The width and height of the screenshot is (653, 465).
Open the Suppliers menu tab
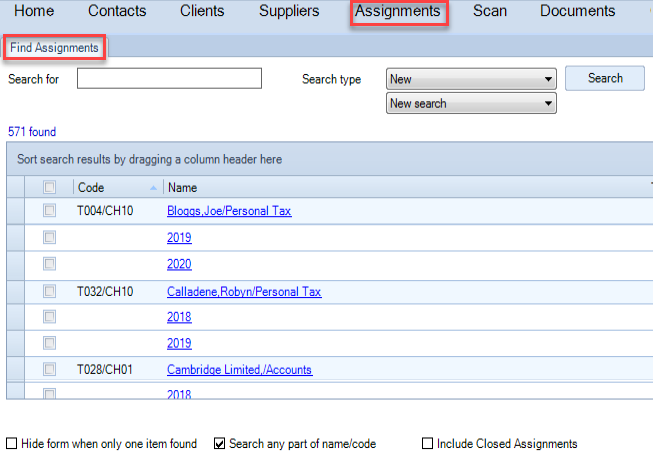pyautogui.click(x=289, y=11)
